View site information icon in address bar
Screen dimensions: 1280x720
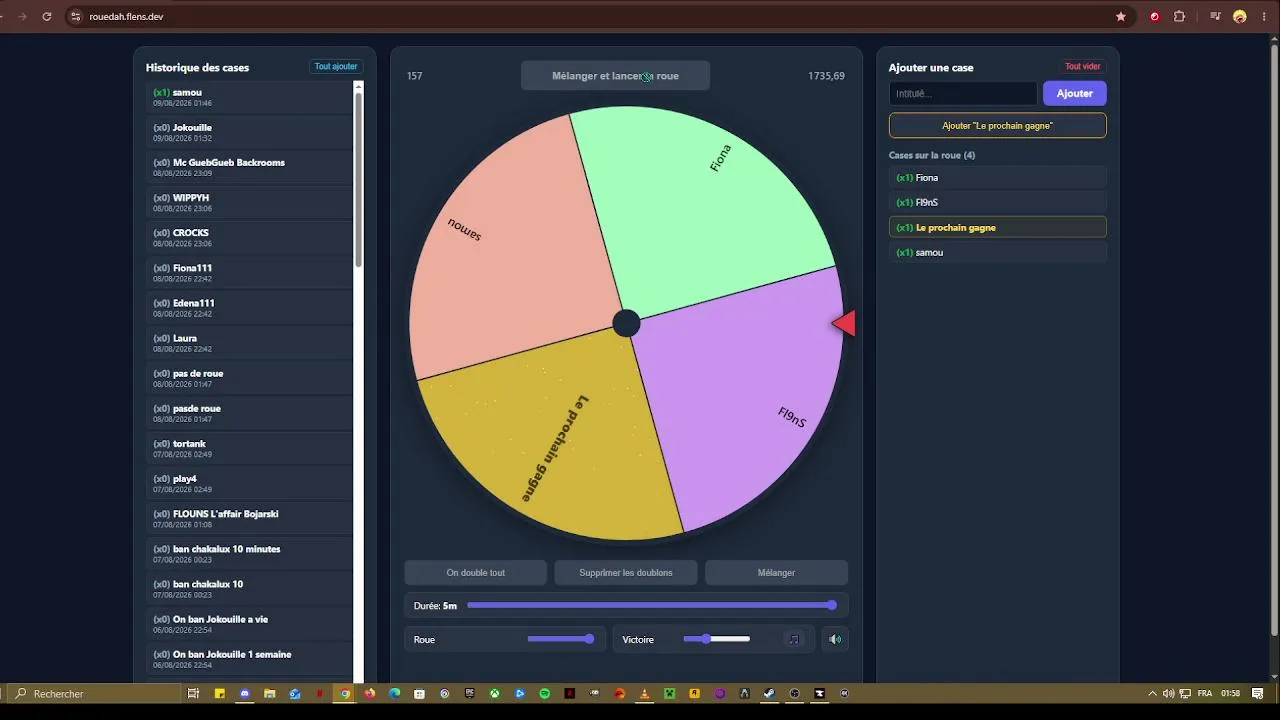pos(75,16)
